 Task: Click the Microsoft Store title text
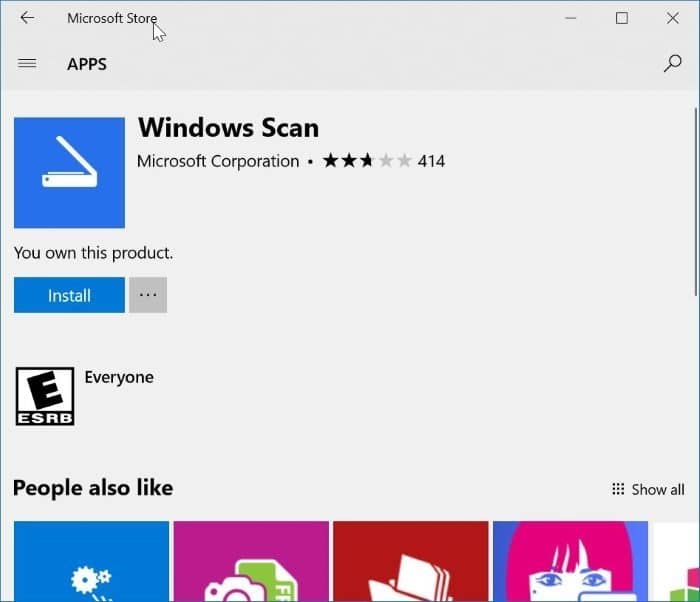point(112,18)
